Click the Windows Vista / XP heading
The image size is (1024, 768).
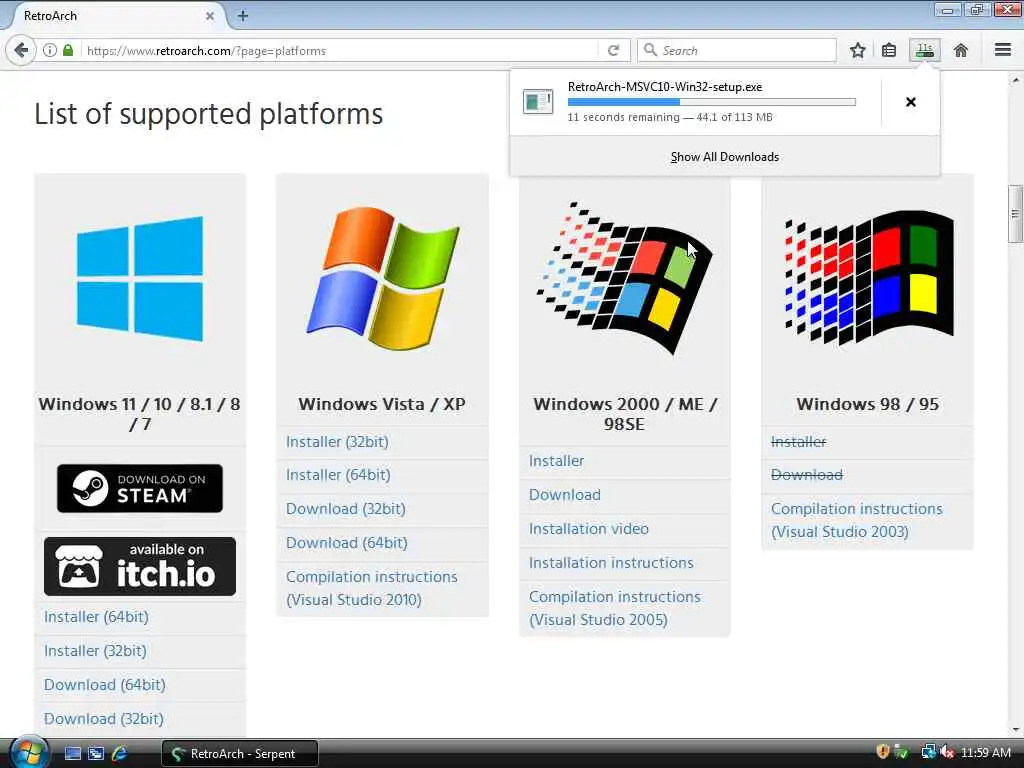point(382,404)
